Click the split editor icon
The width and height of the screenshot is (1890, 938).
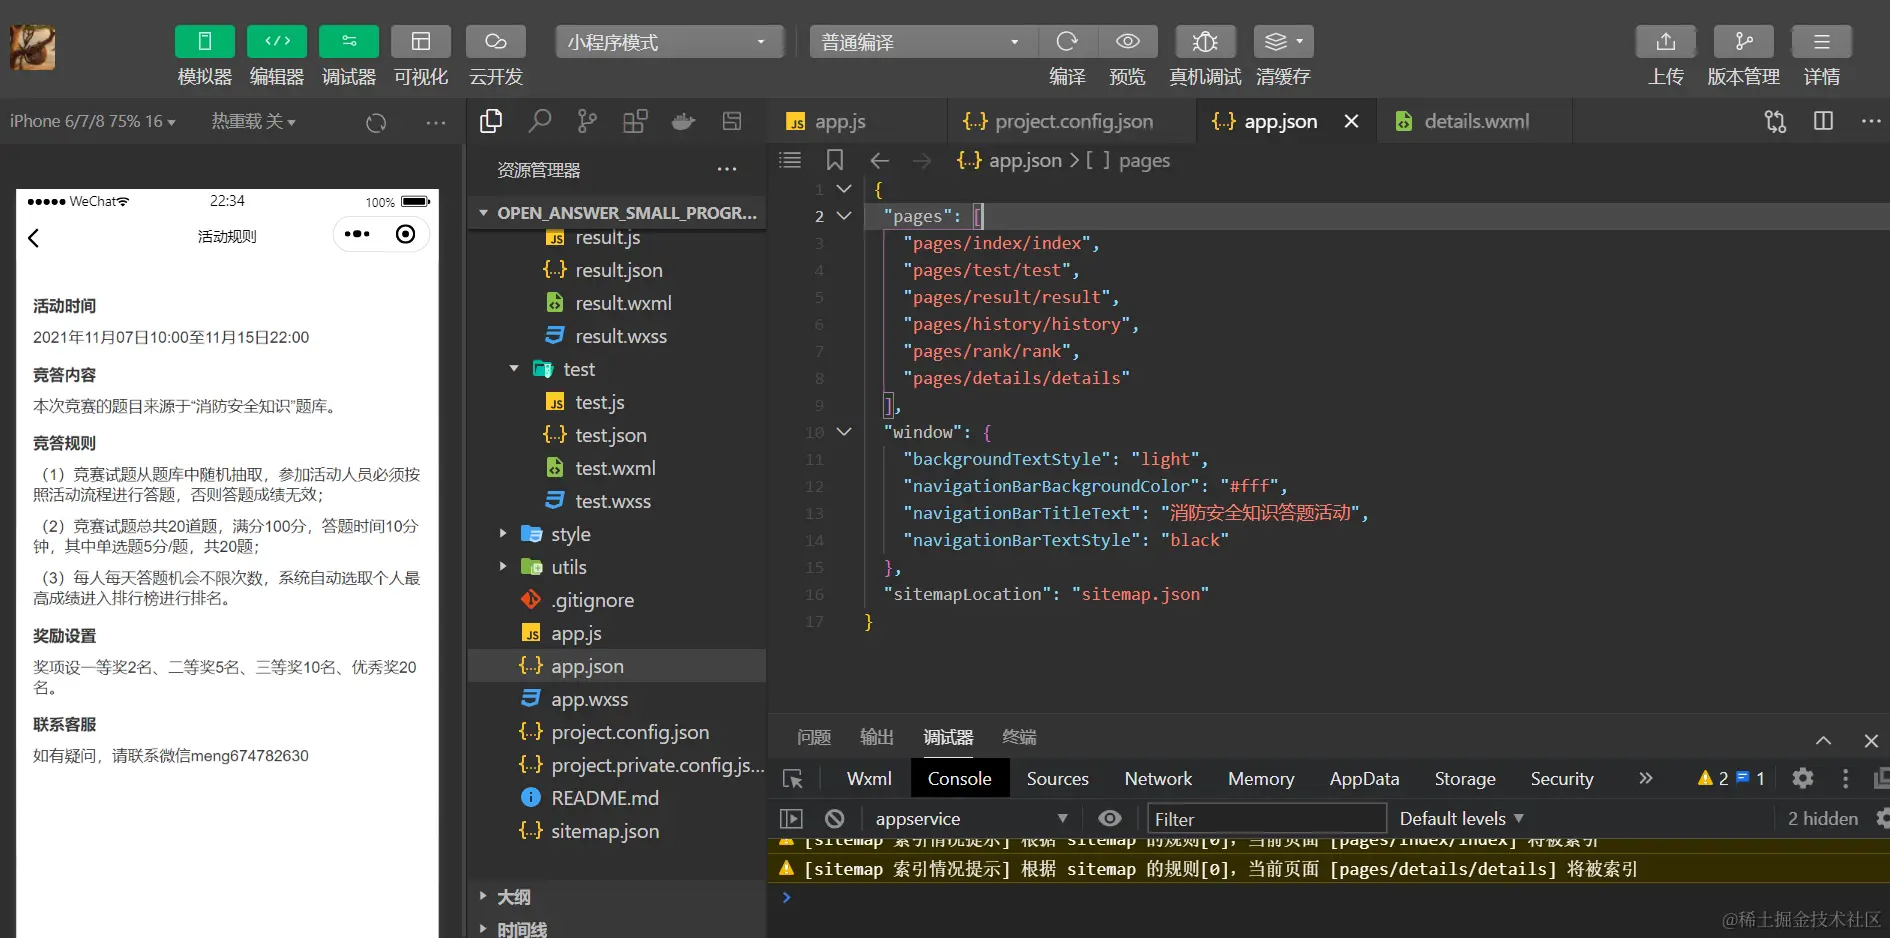click(1823, 122)
